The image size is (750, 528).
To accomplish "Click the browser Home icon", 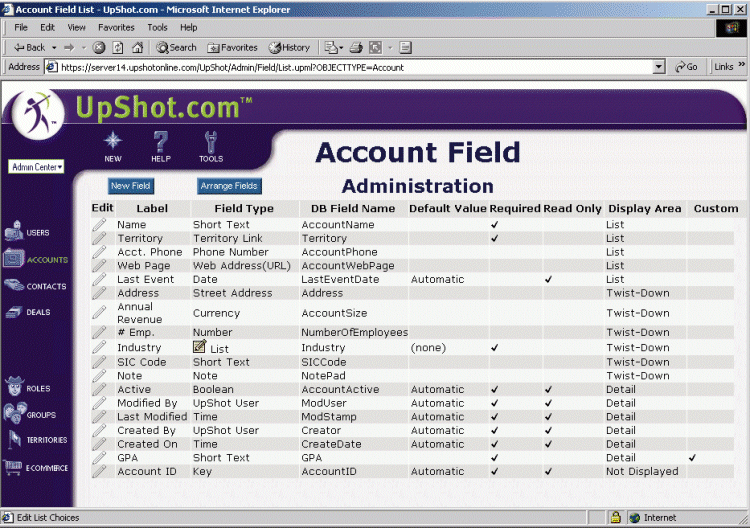I will (x=138, y=47).
